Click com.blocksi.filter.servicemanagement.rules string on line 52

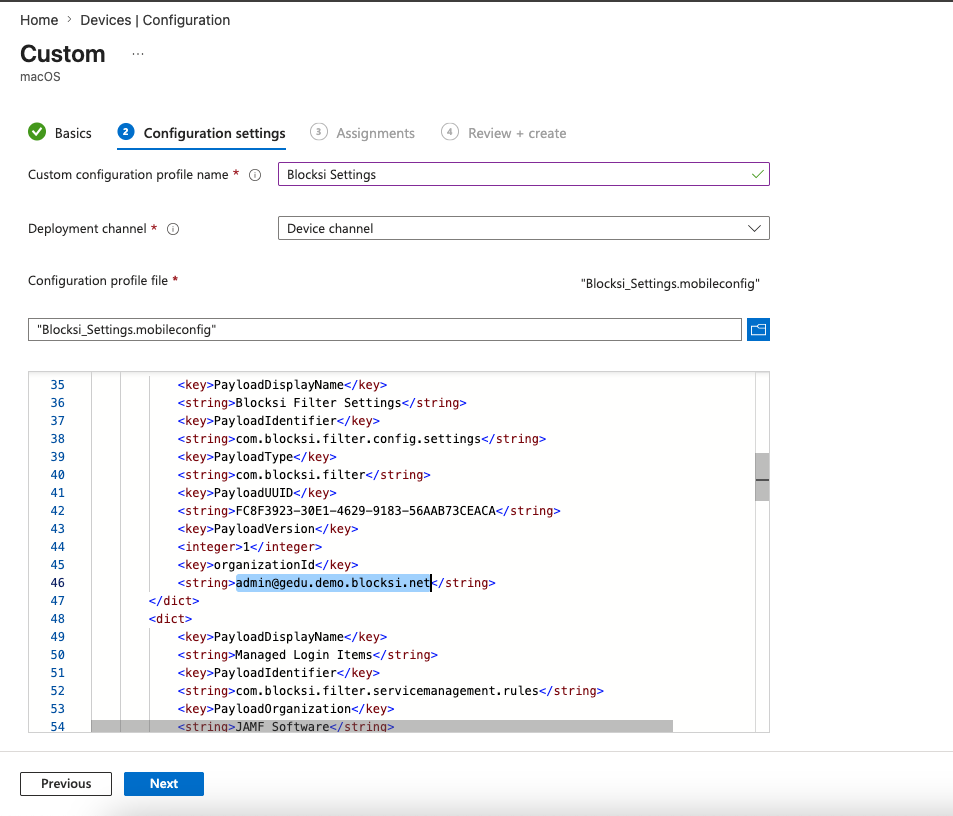(x=387, y=691)
